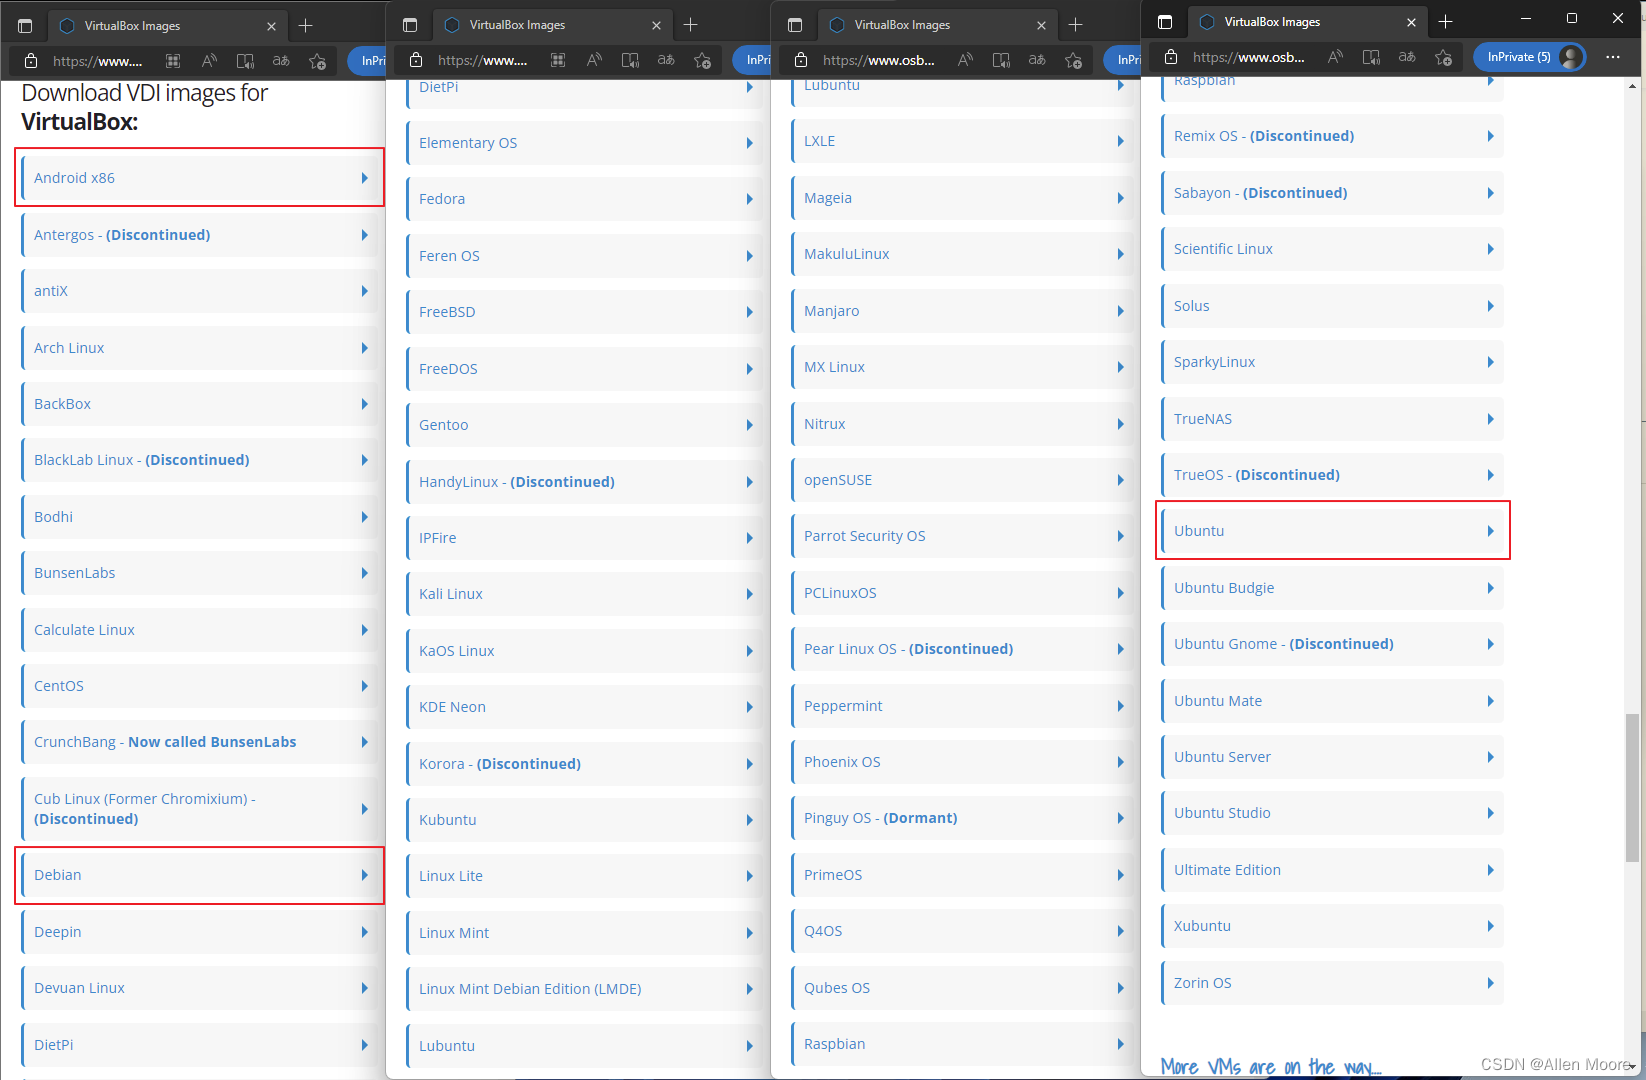Click site info lock icon in third window
This screenshot has height=1080, width=1646.
pyautogui.click(x=801, y=60)
